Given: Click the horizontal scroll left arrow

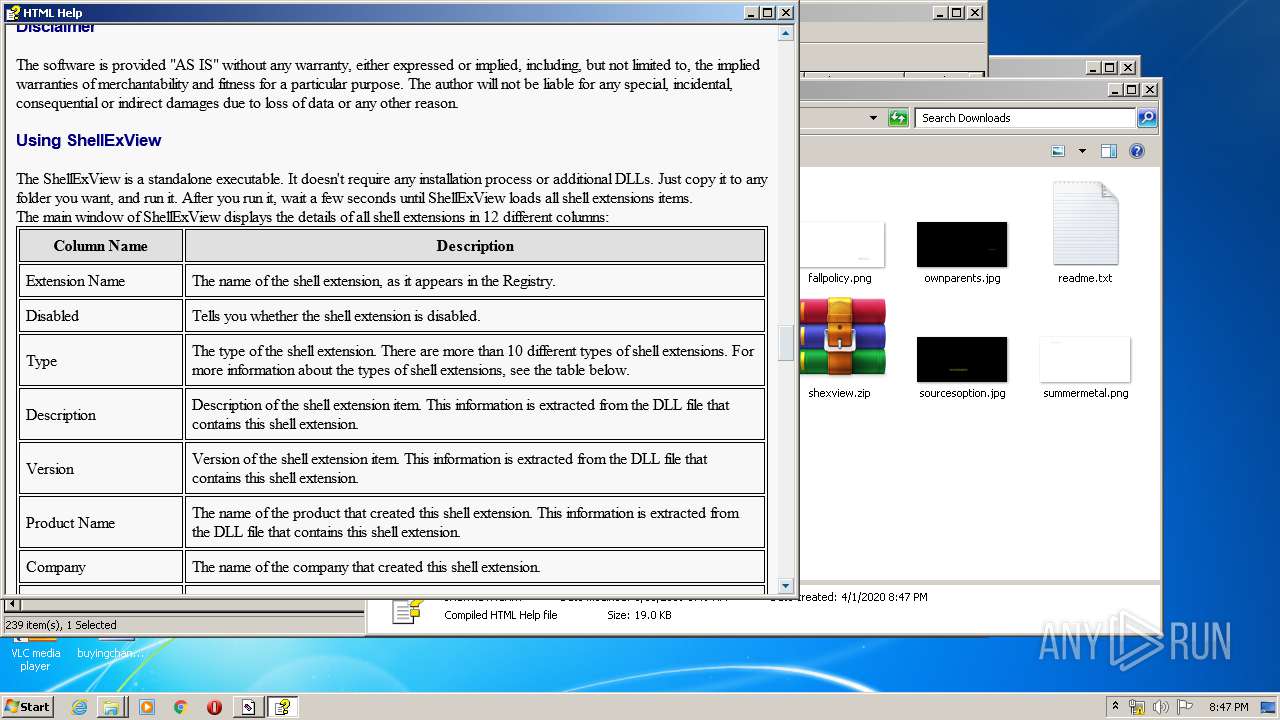Looking at the screenshot, I should point(11,604).
